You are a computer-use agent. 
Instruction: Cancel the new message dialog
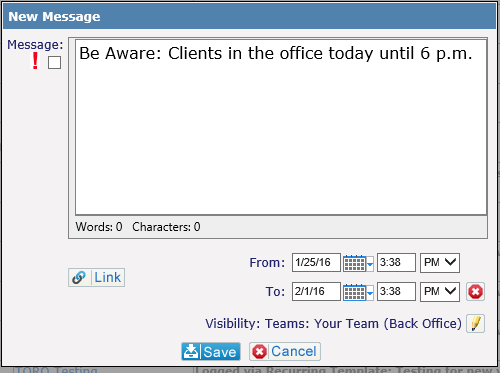285,351
